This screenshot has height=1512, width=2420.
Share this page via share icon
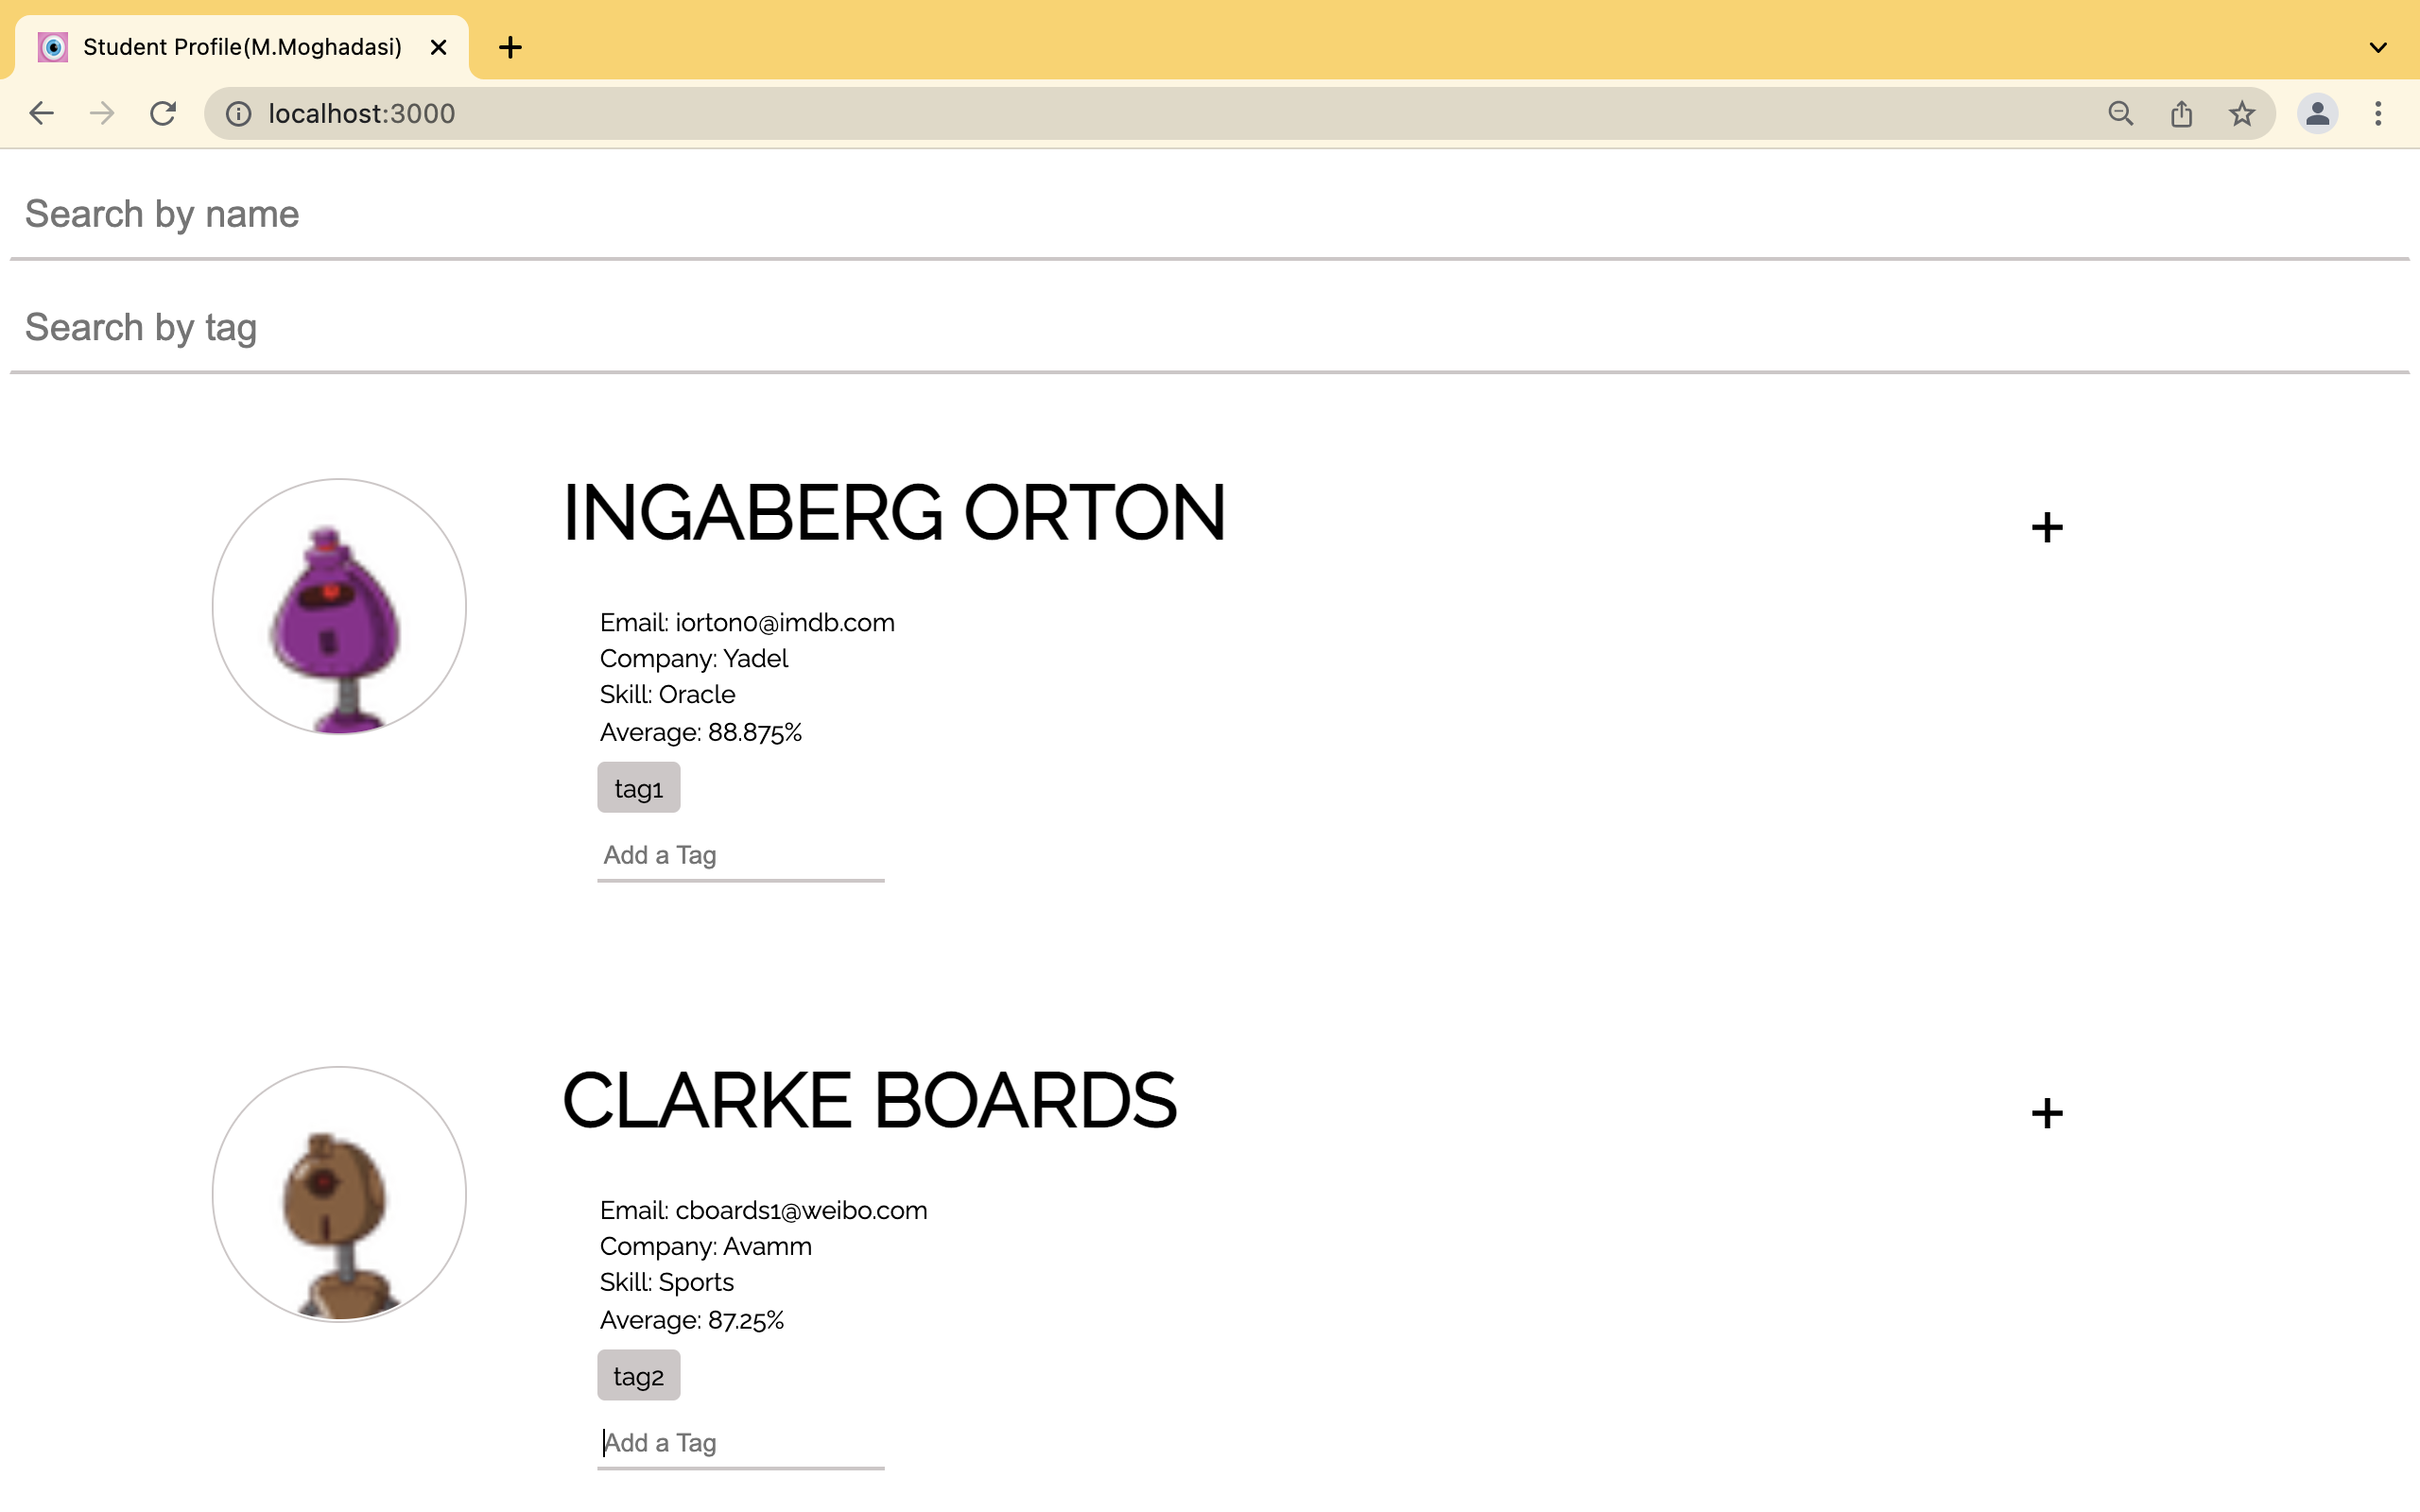coord(2181,114)
